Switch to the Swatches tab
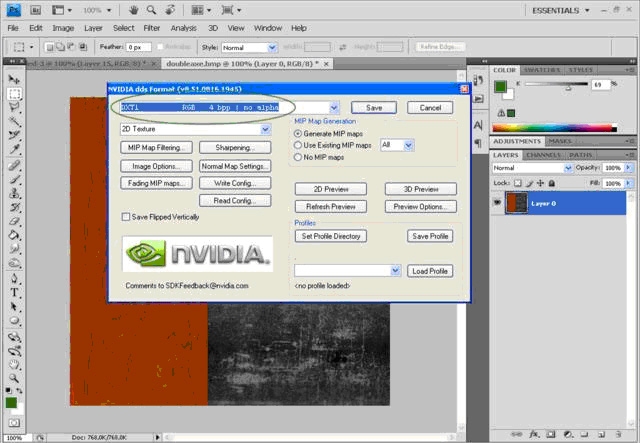Viewport: 640px width, 443px height. pos(542,70)
